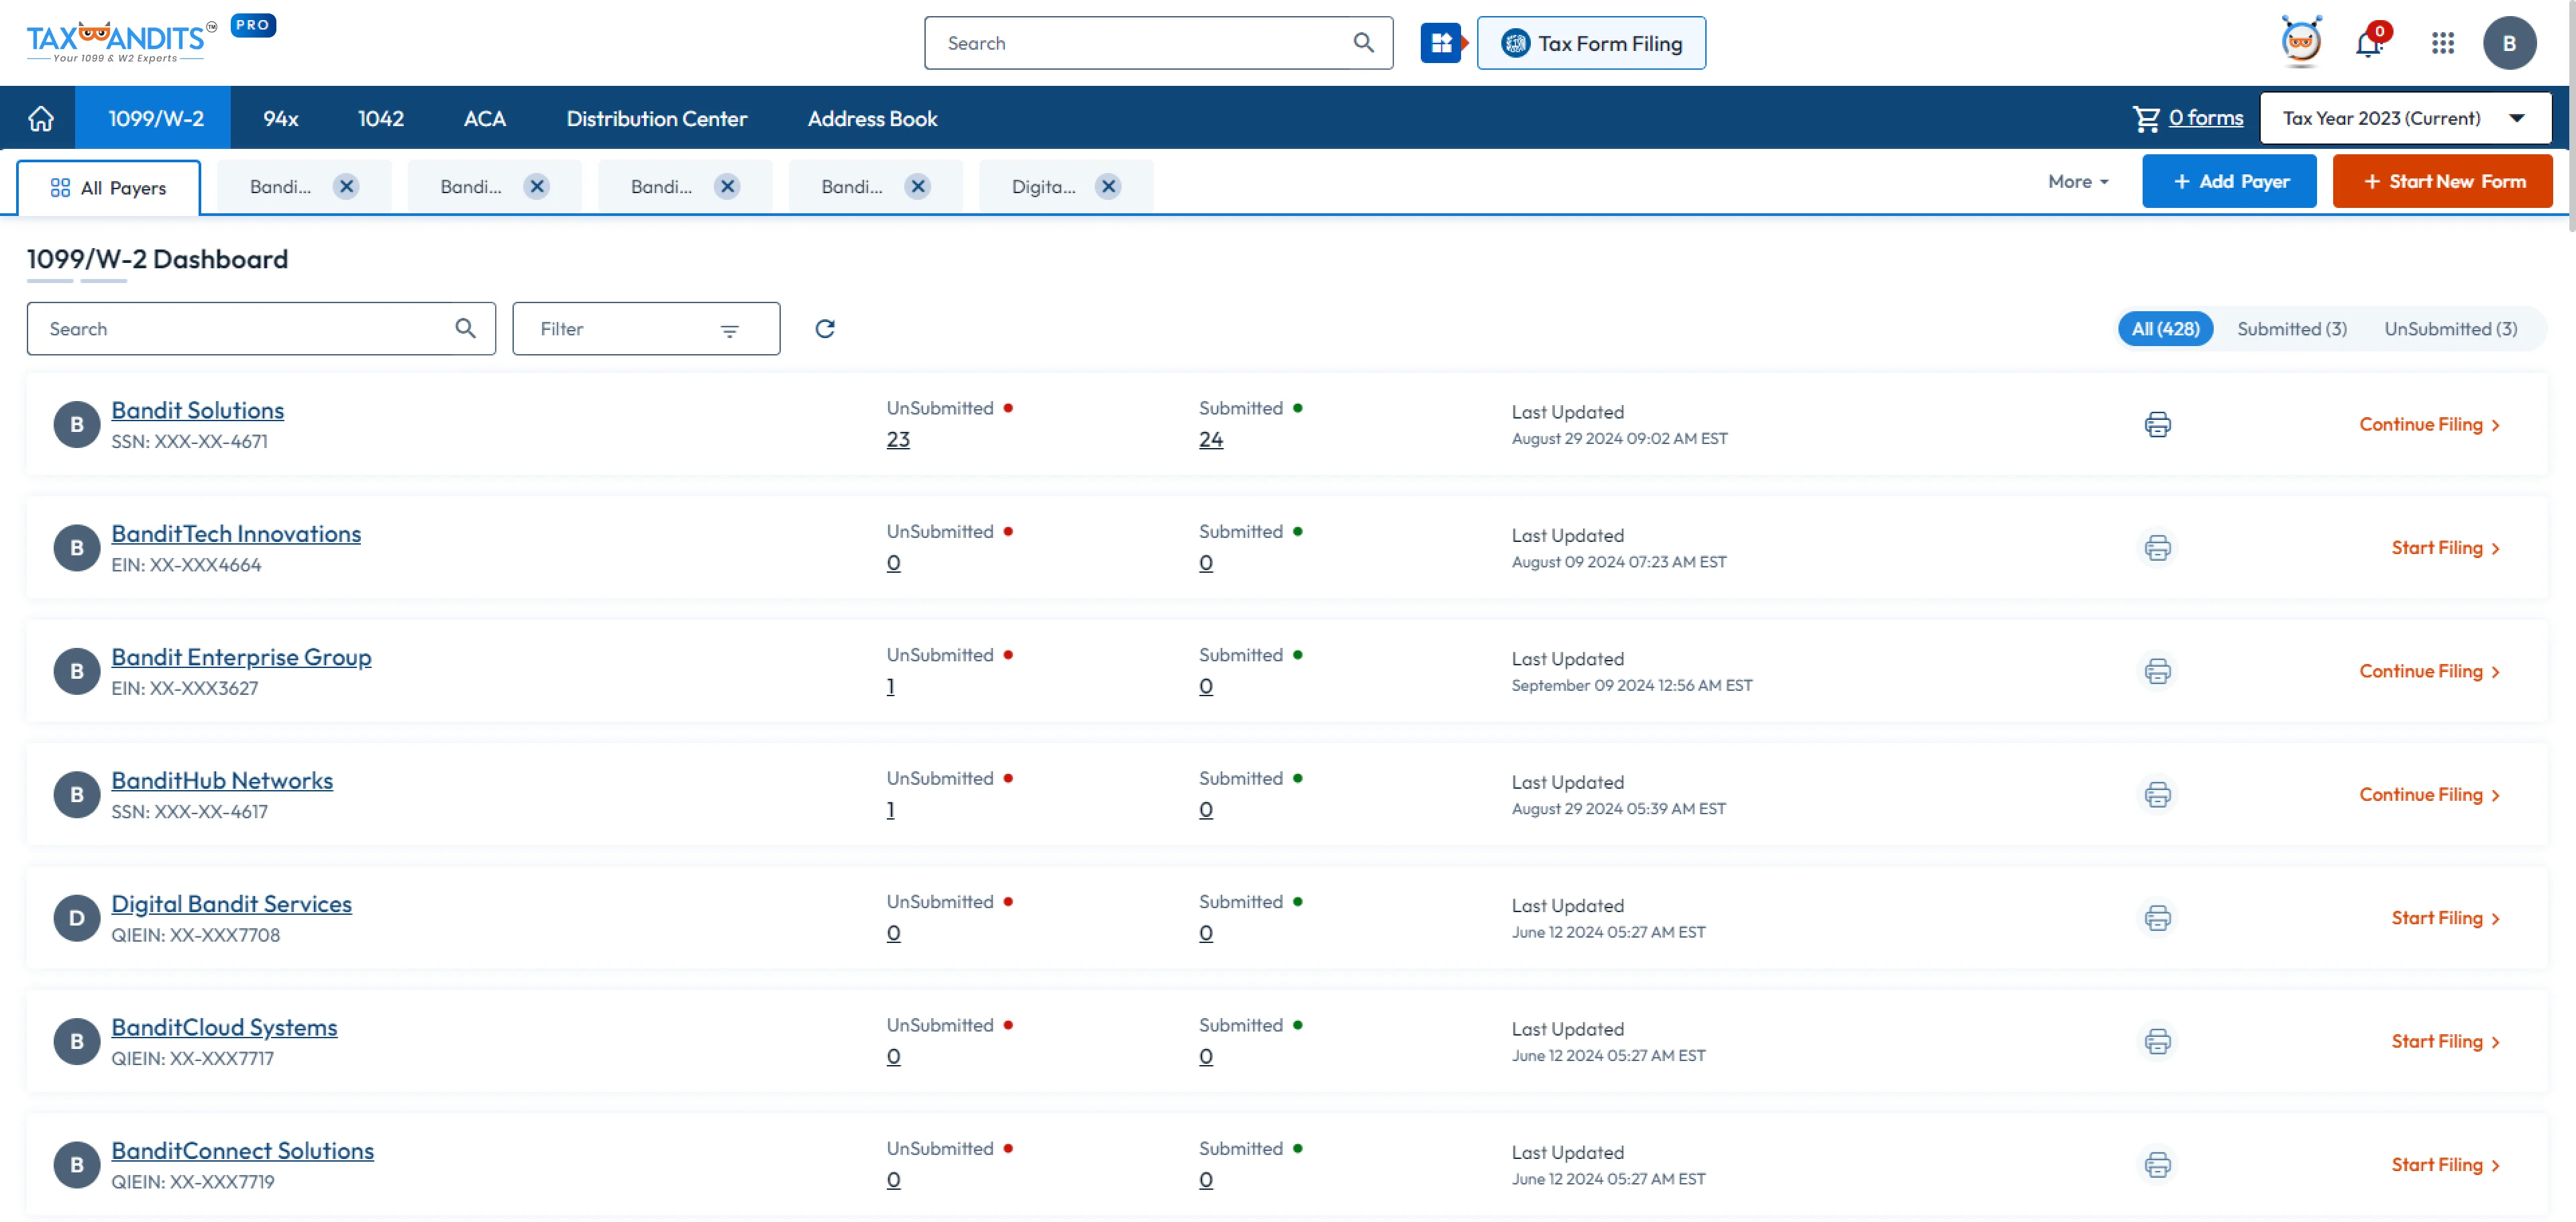The width and height of the screenshot is (2576, 1222).
Task: Close the first Bandi... payer tab
Action: point(346,186)
